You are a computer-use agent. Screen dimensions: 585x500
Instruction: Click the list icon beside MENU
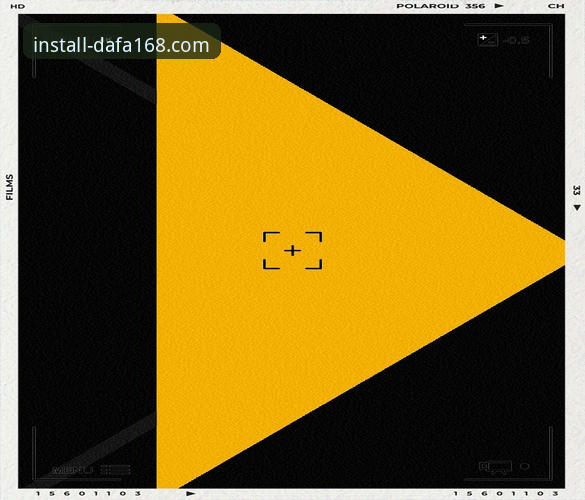coord(116,470)
